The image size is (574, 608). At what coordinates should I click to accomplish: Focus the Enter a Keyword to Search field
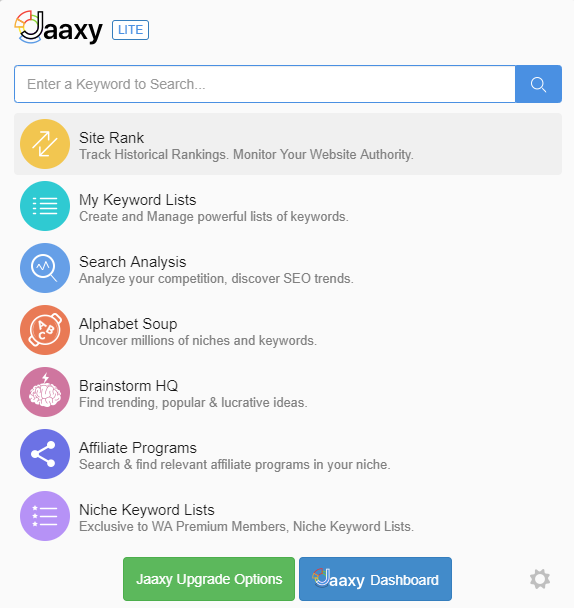(265, 84)
